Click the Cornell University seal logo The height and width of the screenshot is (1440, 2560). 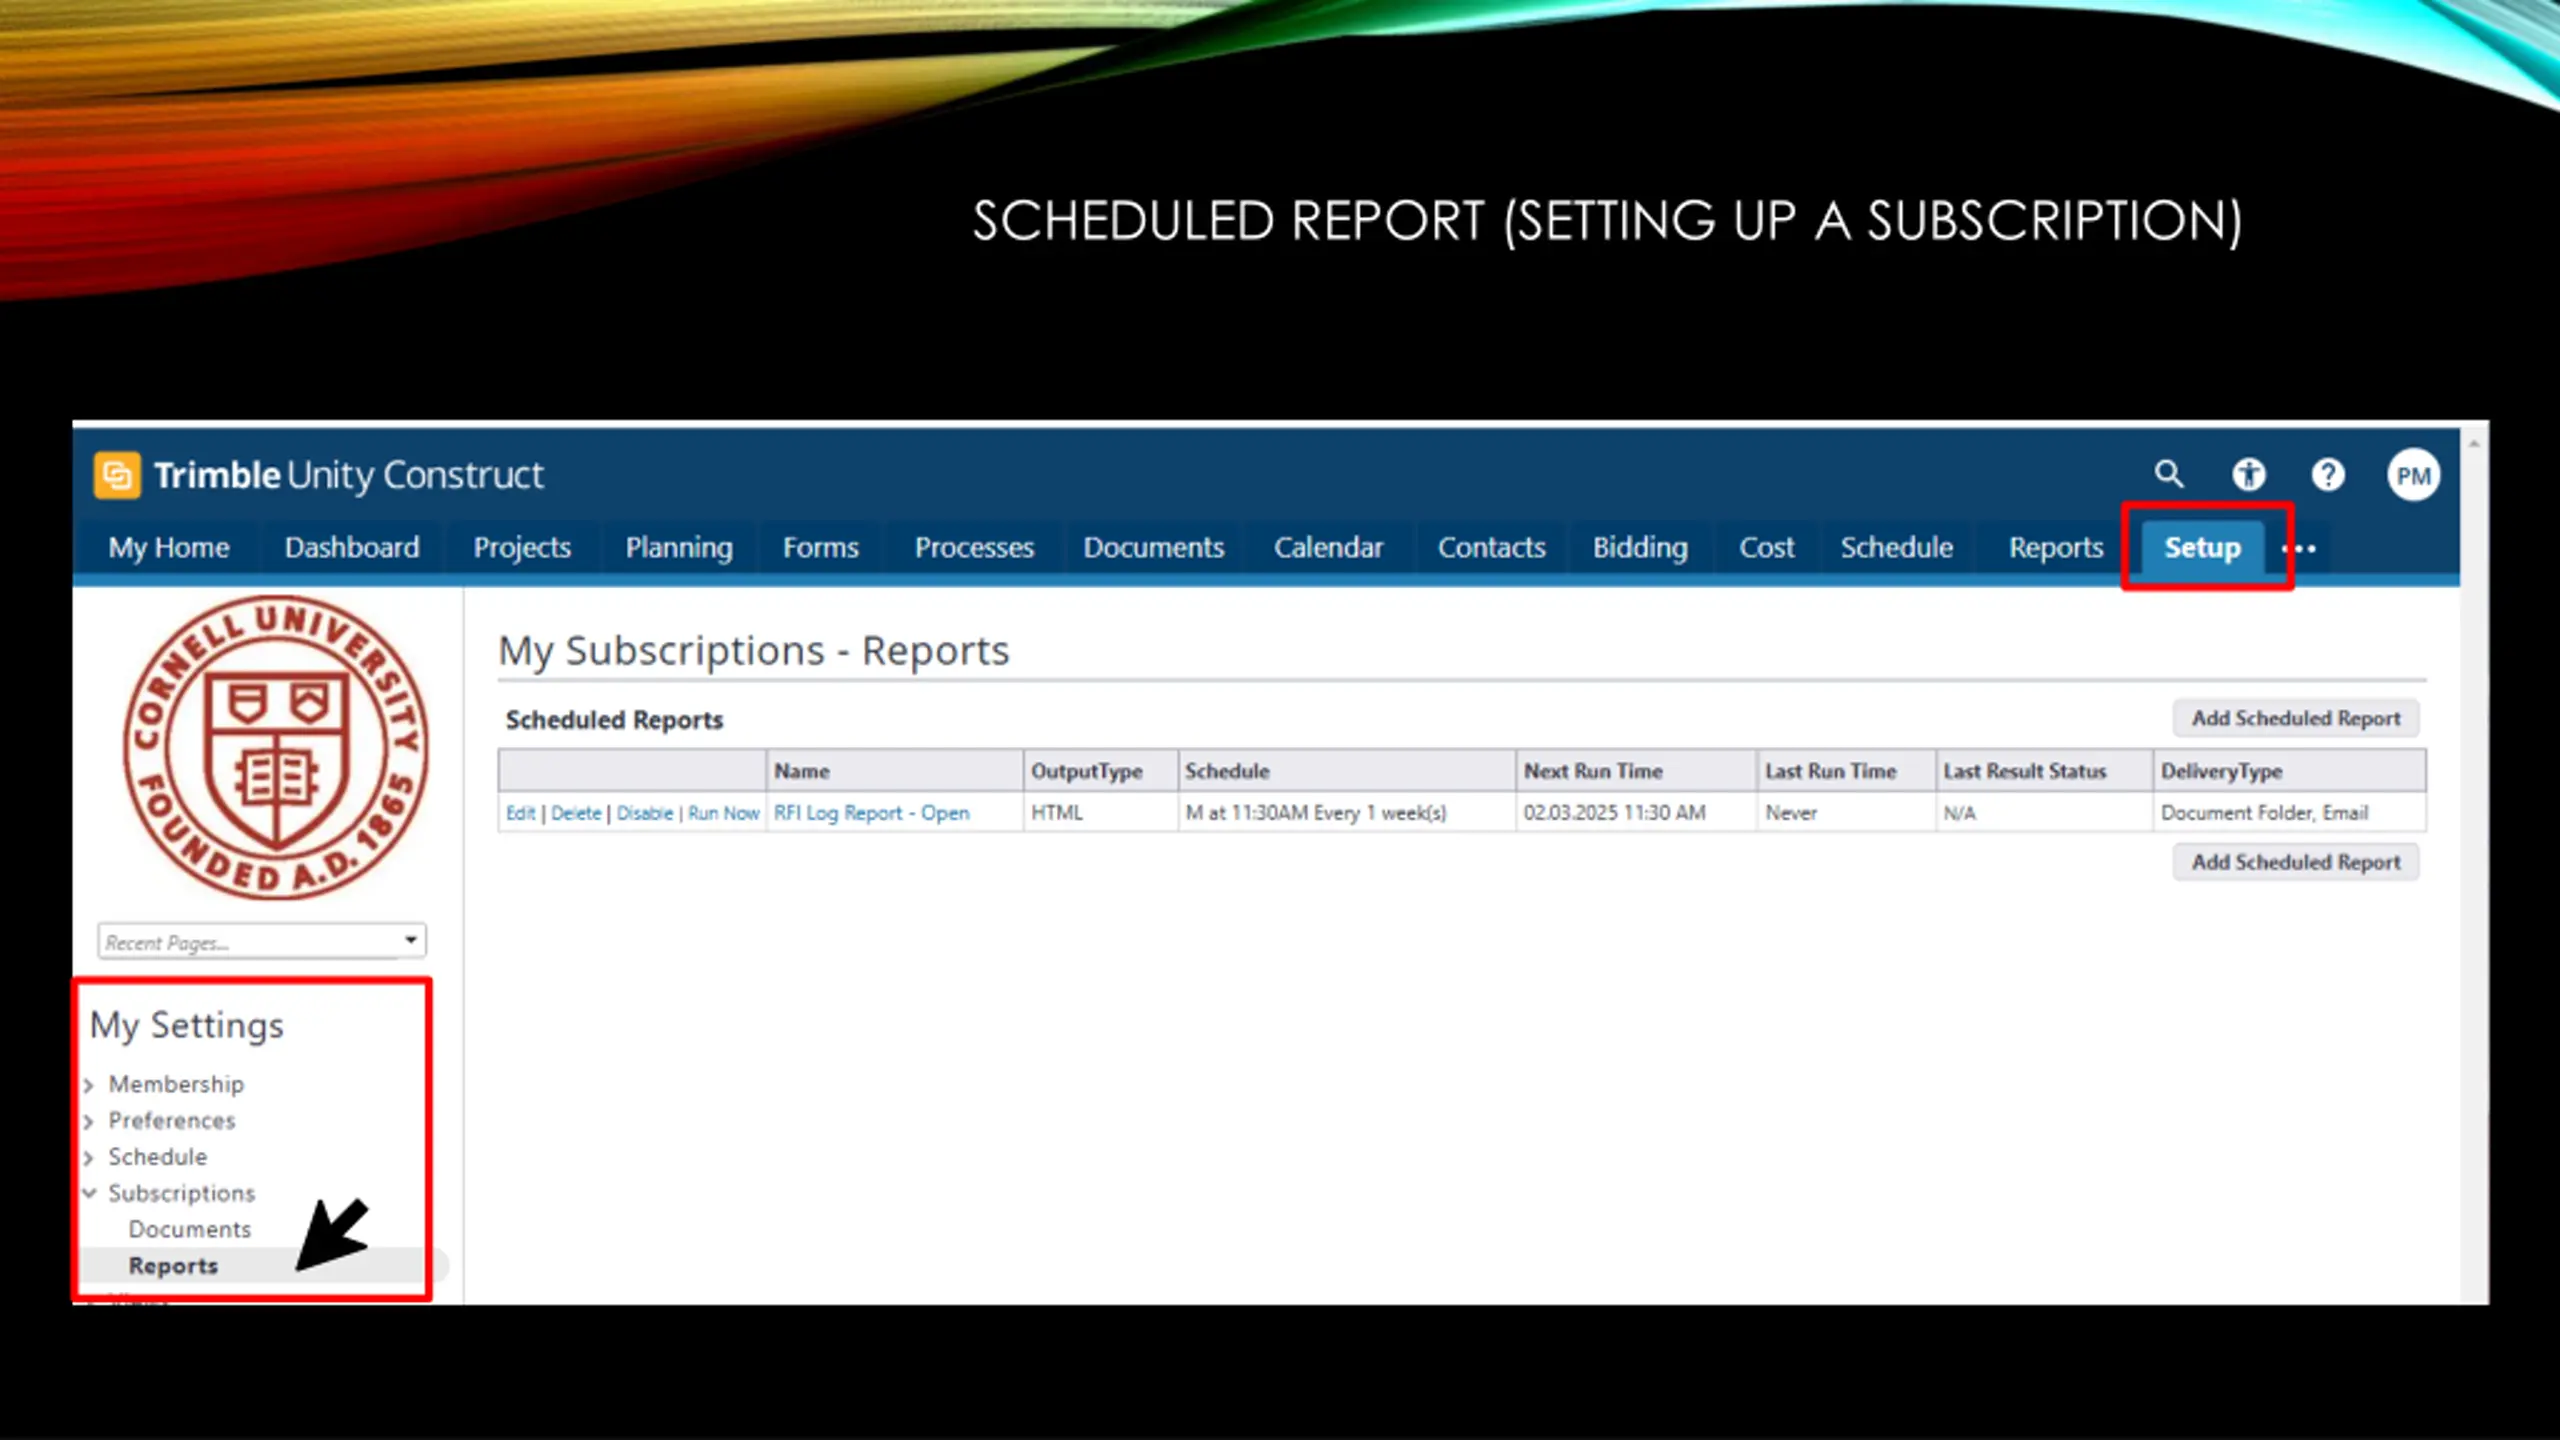(x=275, y=747)
